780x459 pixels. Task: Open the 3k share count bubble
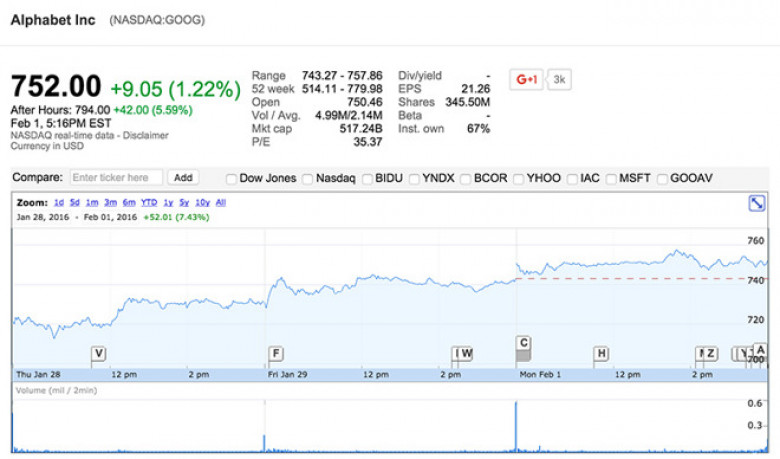point(559,80)
